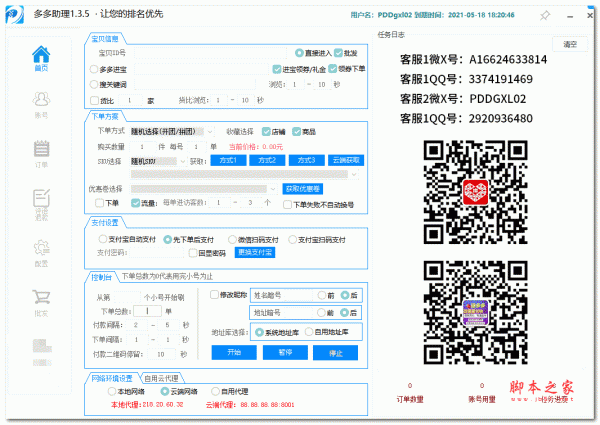The width and height of the screenshot is (600, 425).
Task: Select 自用地址库 address source
Action: click(309, 332)
